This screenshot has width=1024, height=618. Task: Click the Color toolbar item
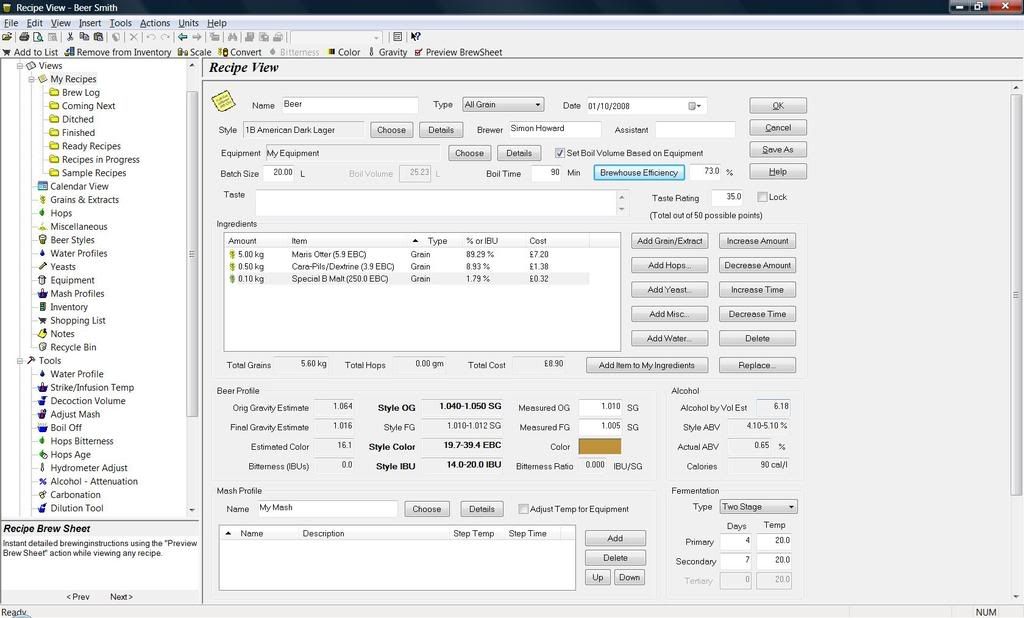point(344,52)
